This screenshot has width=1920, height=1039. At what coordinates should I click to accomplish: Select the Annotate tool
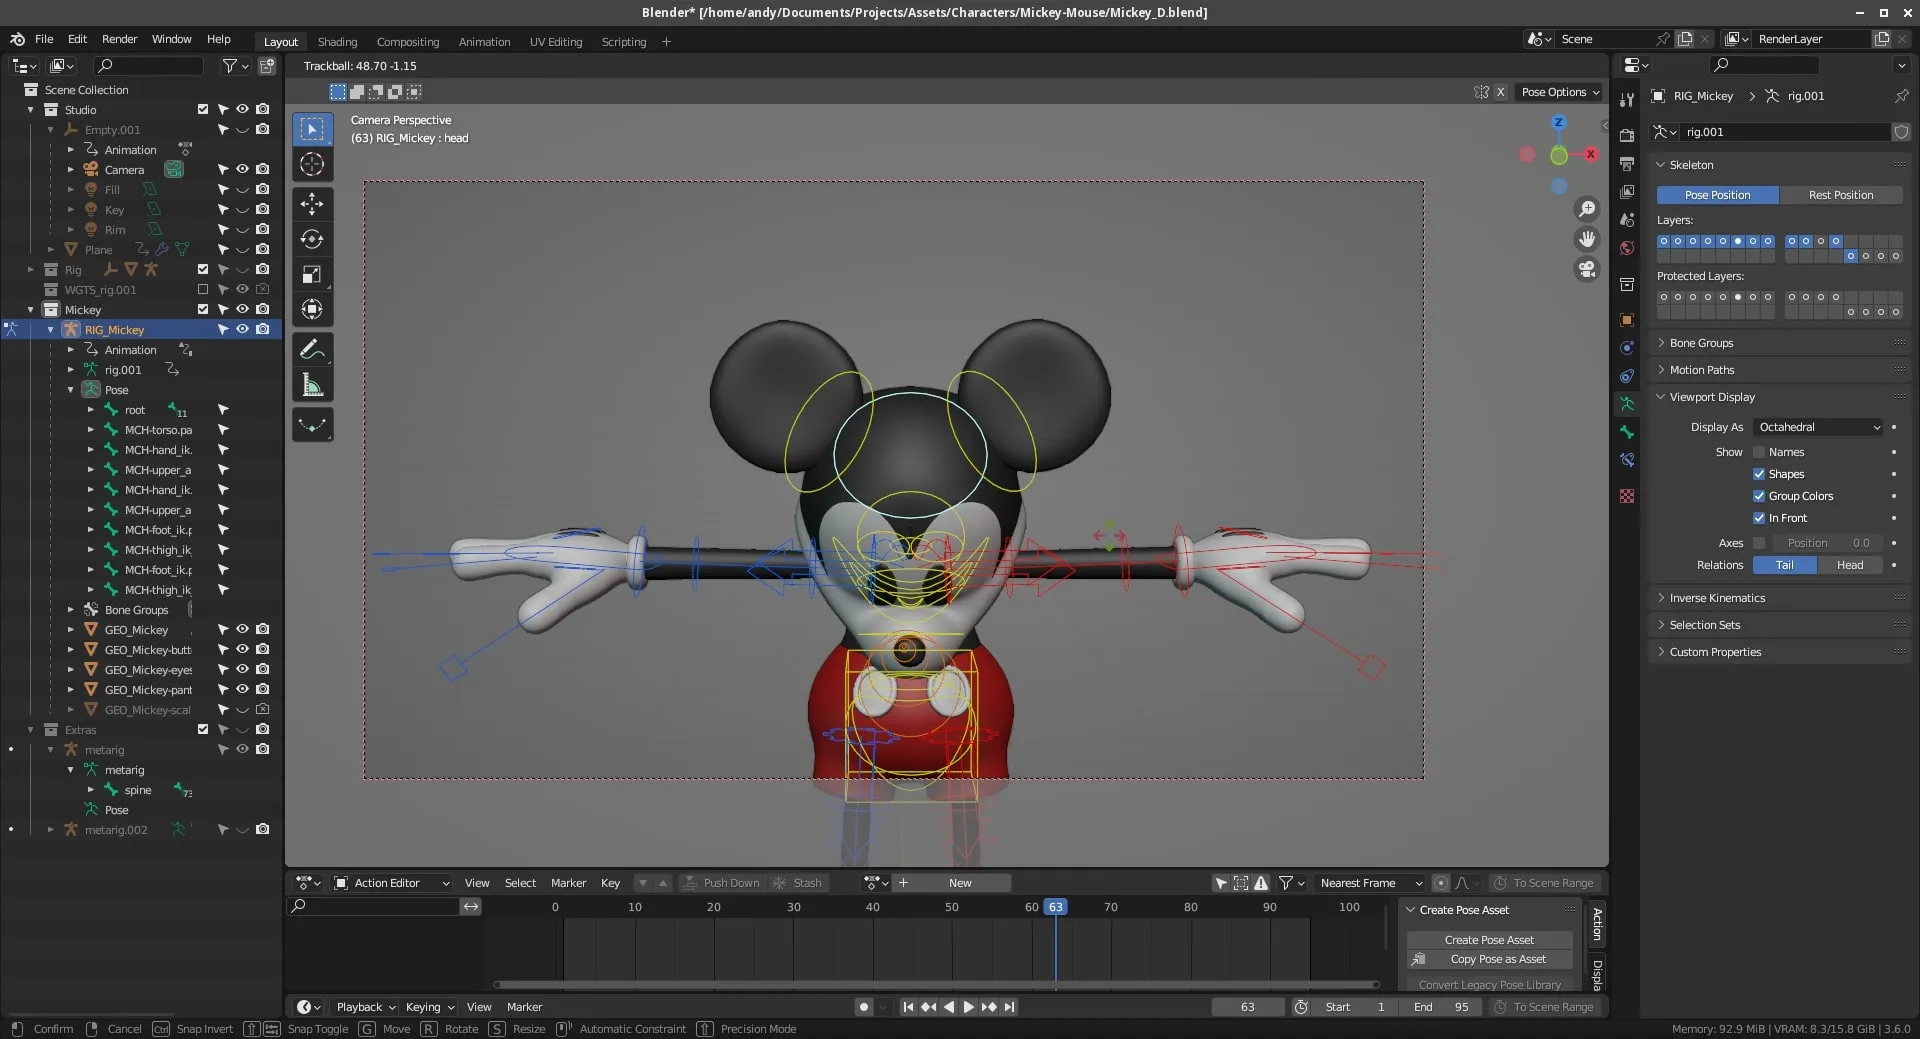[312, 350]
